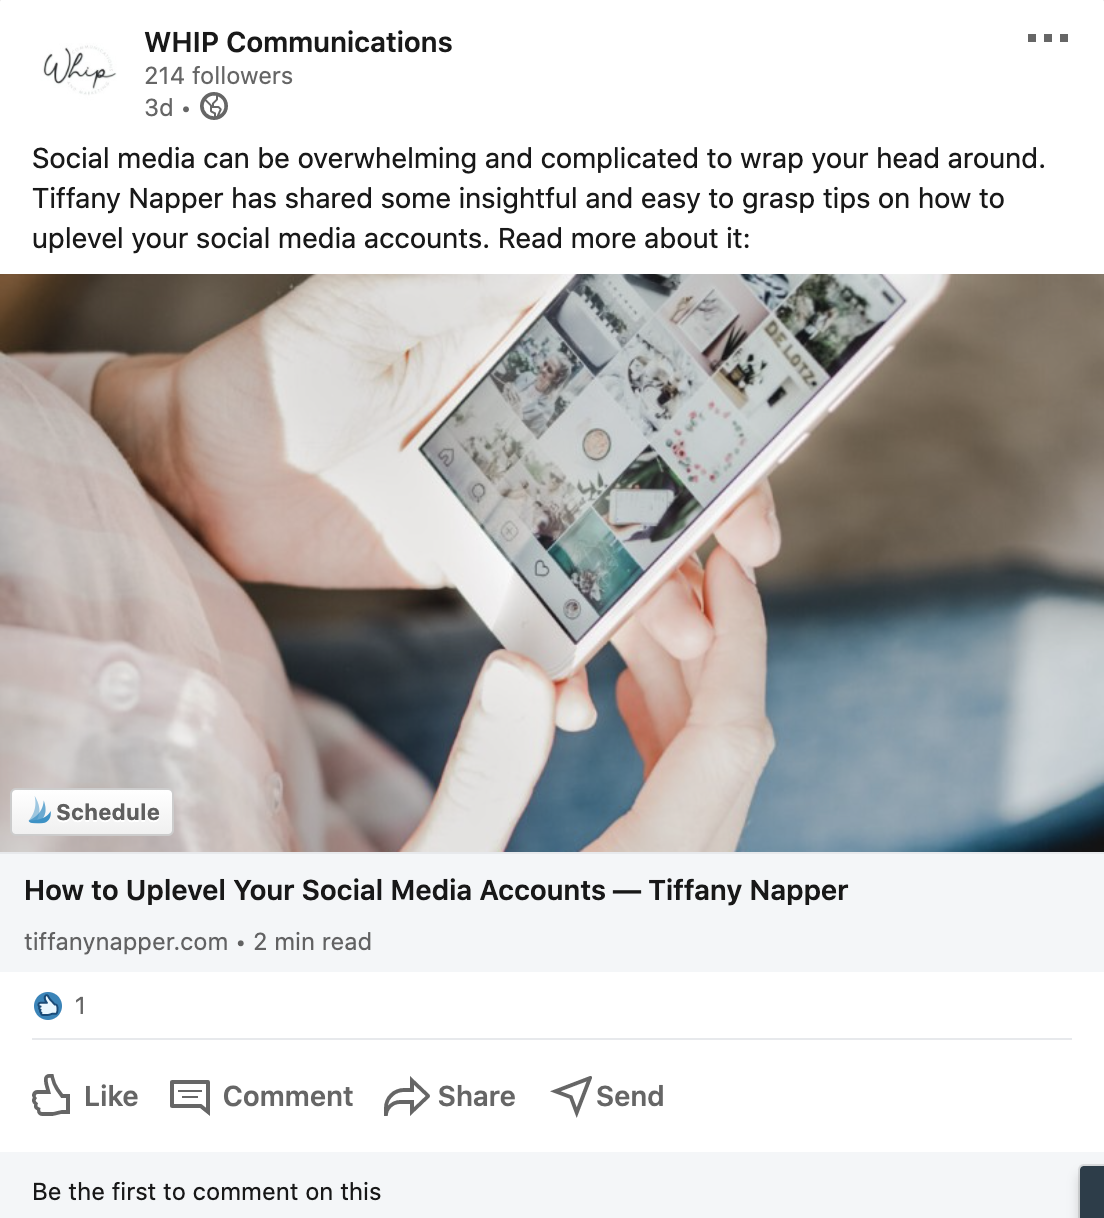Viewport: 1104px width, 1218px height.
Task: Click the Share label
Action: (477, 1096)
